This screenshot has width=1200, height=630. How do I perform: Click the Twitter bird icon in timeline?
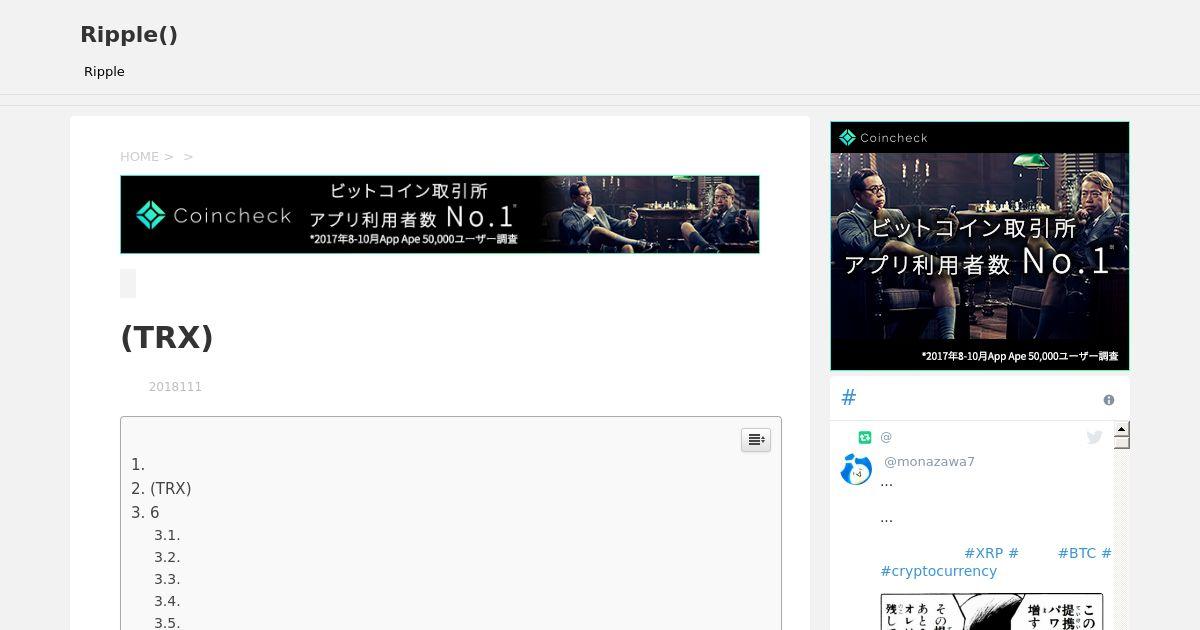(x=1095, y=437)
